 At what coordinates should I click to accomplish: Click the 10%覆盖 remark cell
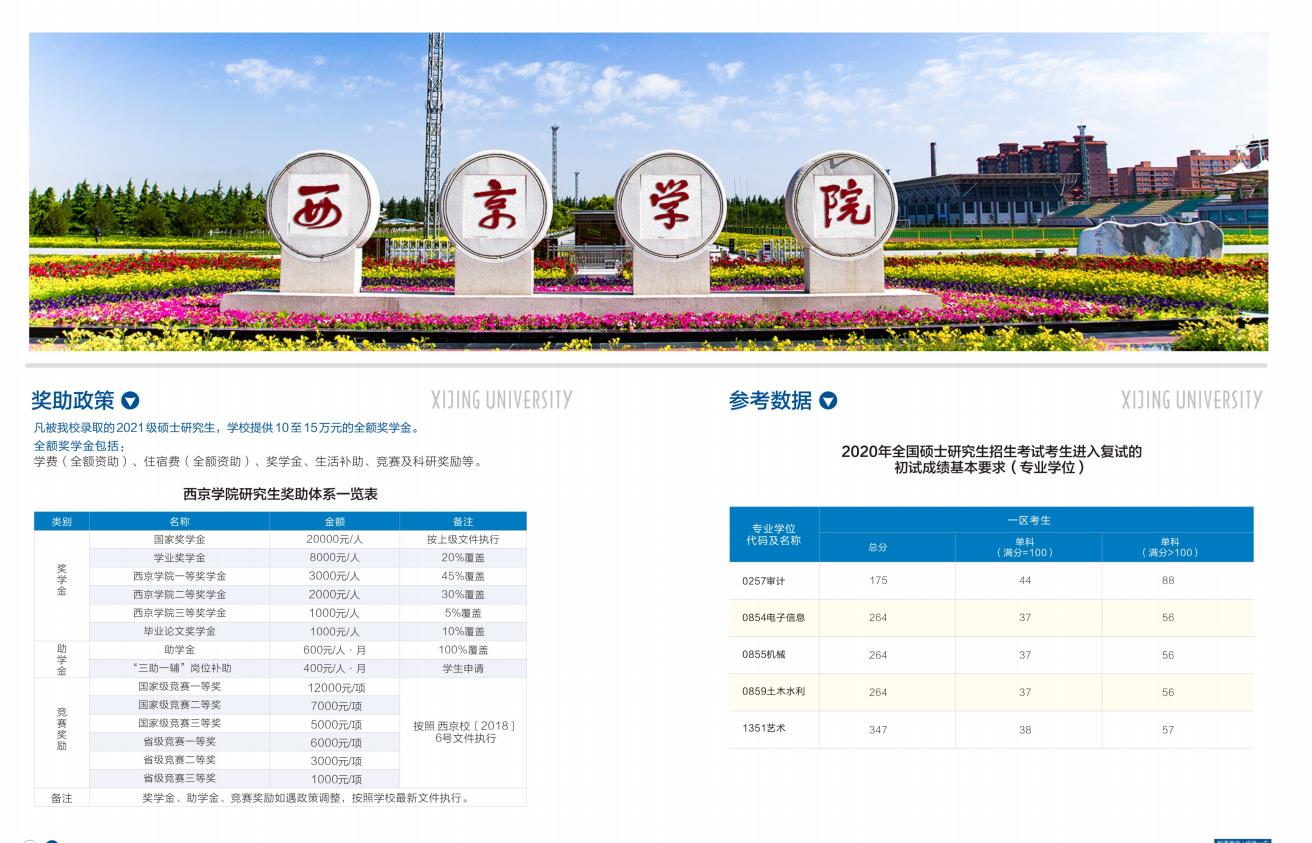pos(463,631)
